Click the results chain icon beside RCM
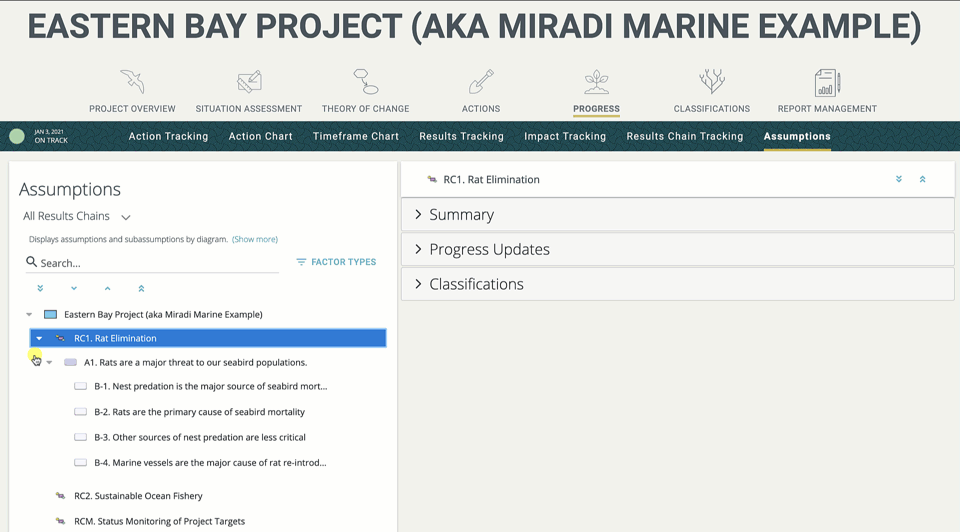The height and width of the screenshot is (532, 960). [60, 521]
